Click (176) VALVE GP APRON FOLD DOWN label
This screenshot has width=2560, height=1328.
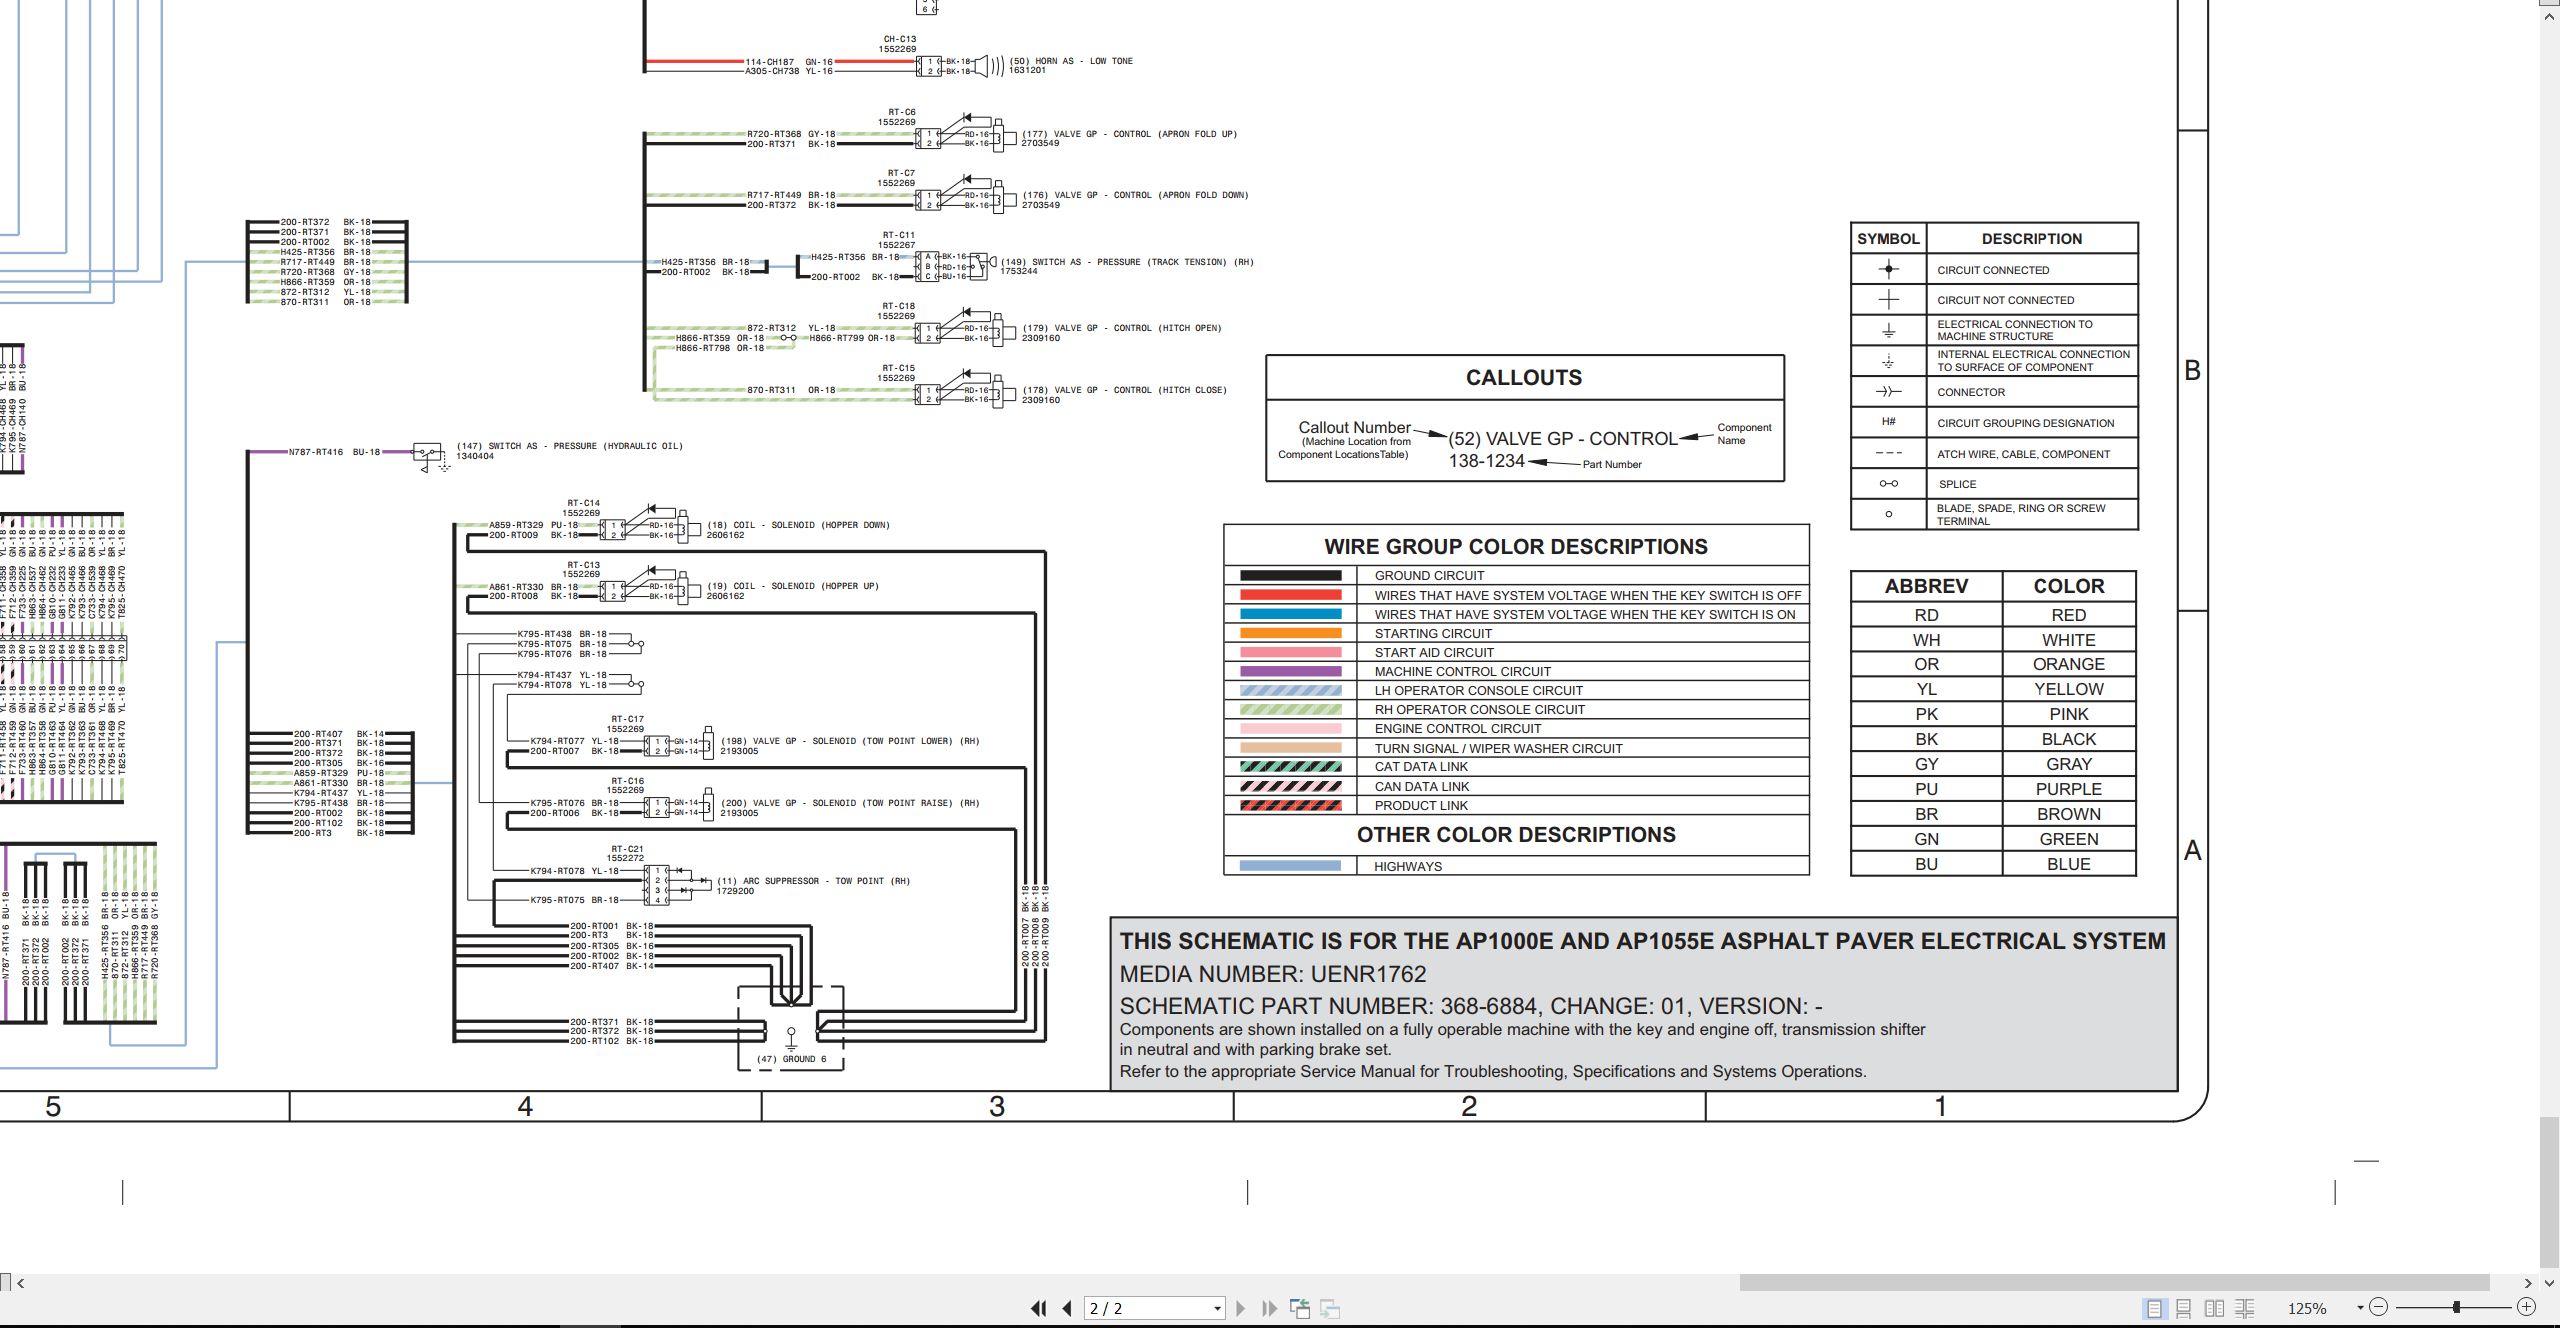pos(1135,195)
